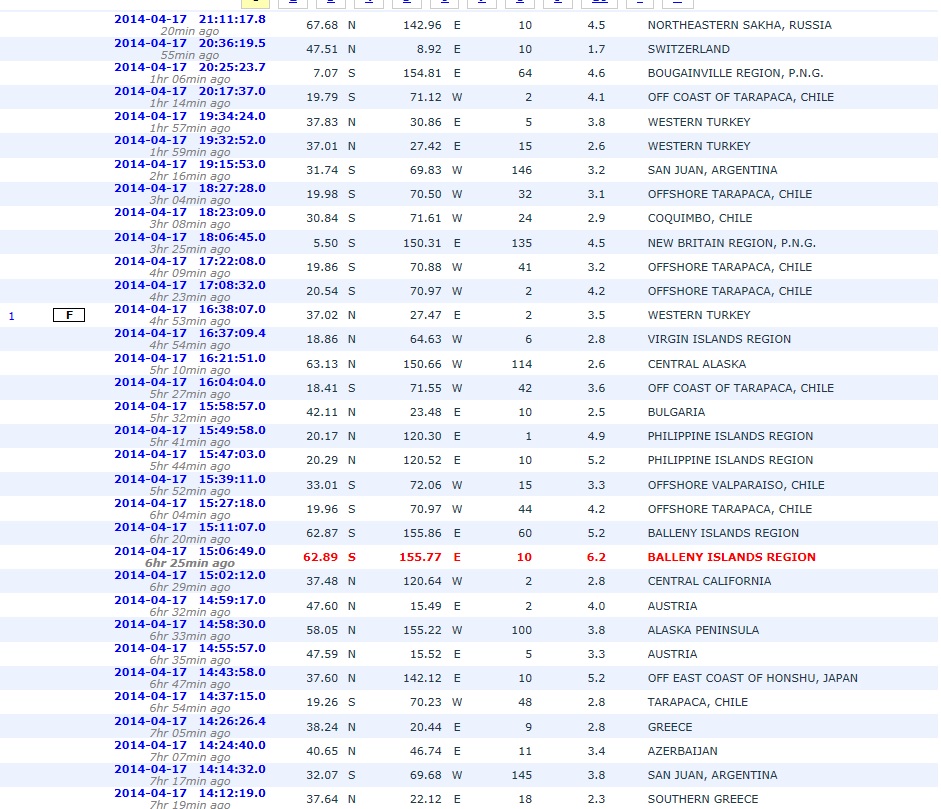Select the BULGARIA region text
This screenshot has height=809, width=941.
coord(676,413)
